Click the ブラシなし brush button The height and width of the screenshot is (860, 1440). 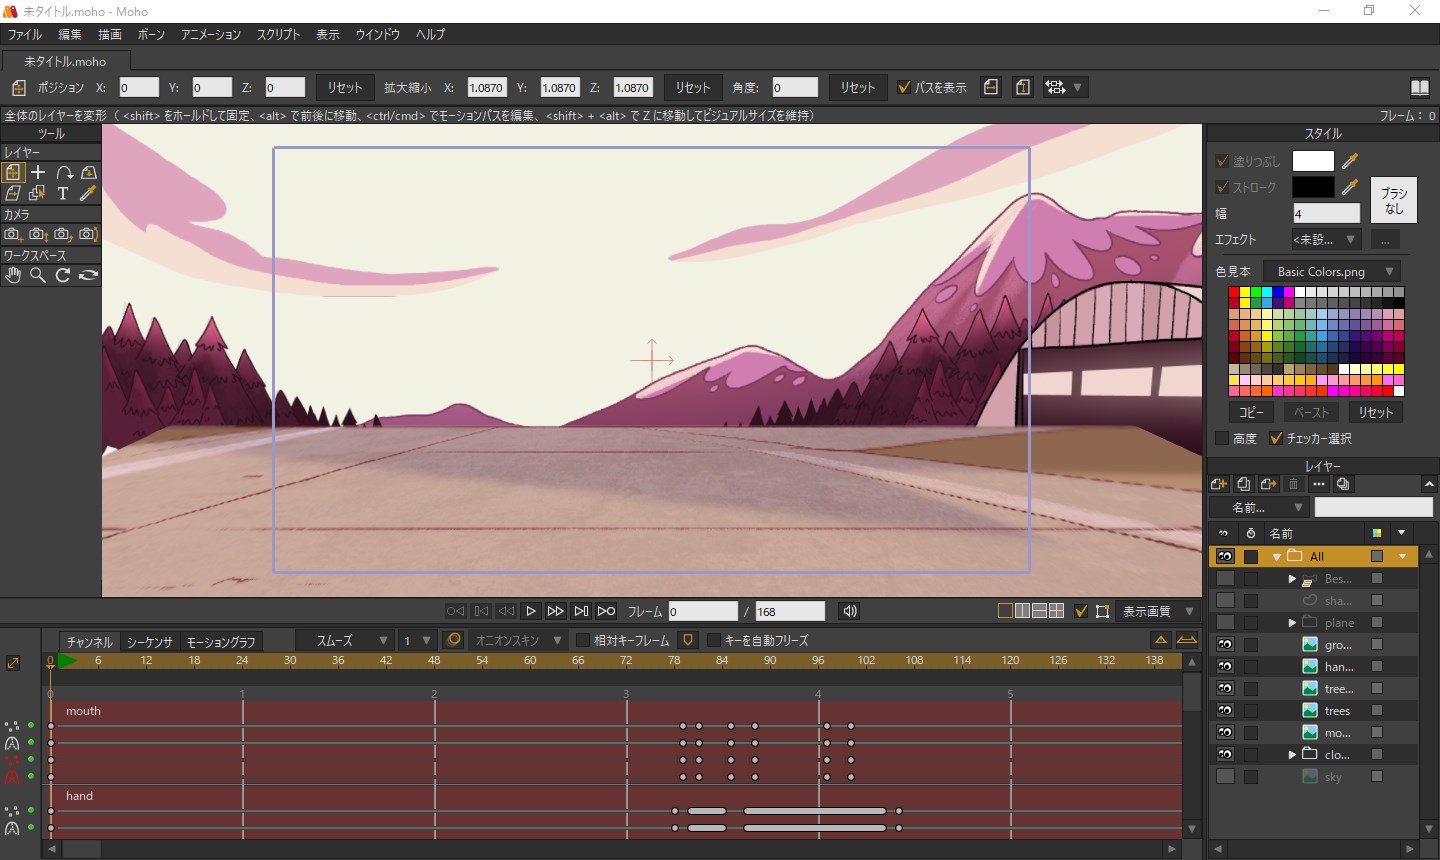click(x=1394, y=200)
